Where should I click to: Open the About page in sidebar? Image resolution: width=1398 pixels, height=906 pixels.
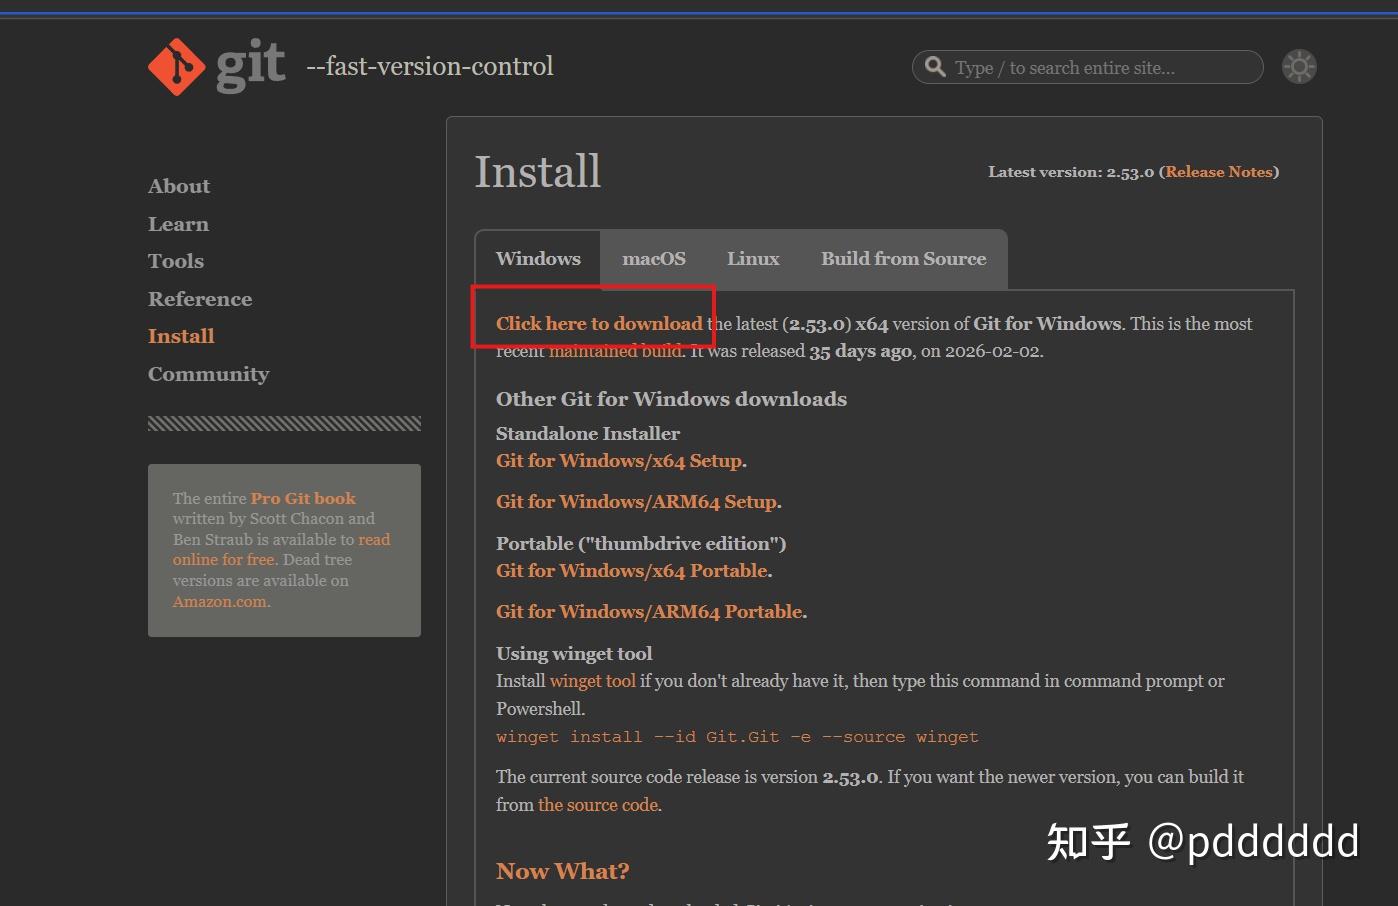point(179,186)
